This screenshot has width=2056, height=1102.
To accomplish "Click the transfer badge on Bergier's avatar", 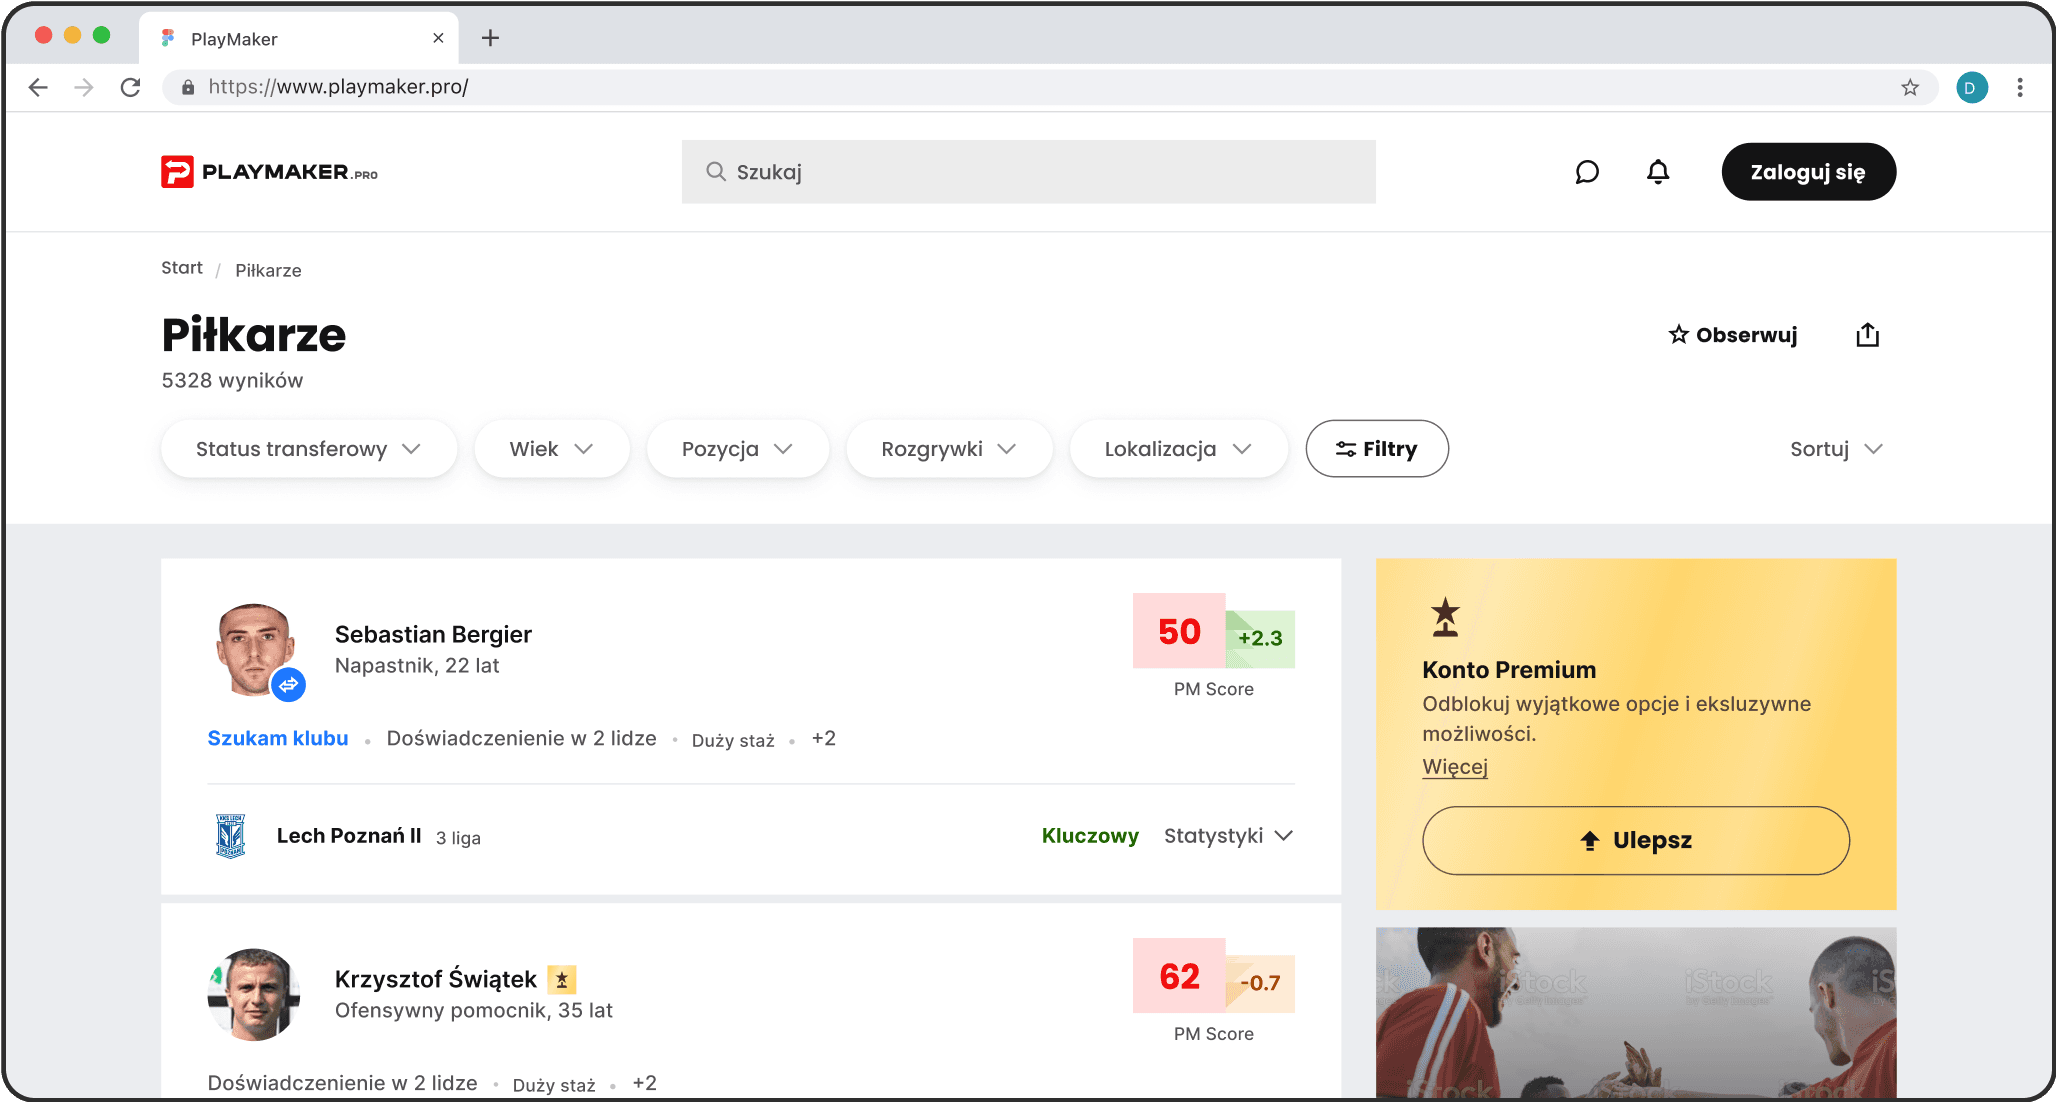I will click(x=288, y=685).
